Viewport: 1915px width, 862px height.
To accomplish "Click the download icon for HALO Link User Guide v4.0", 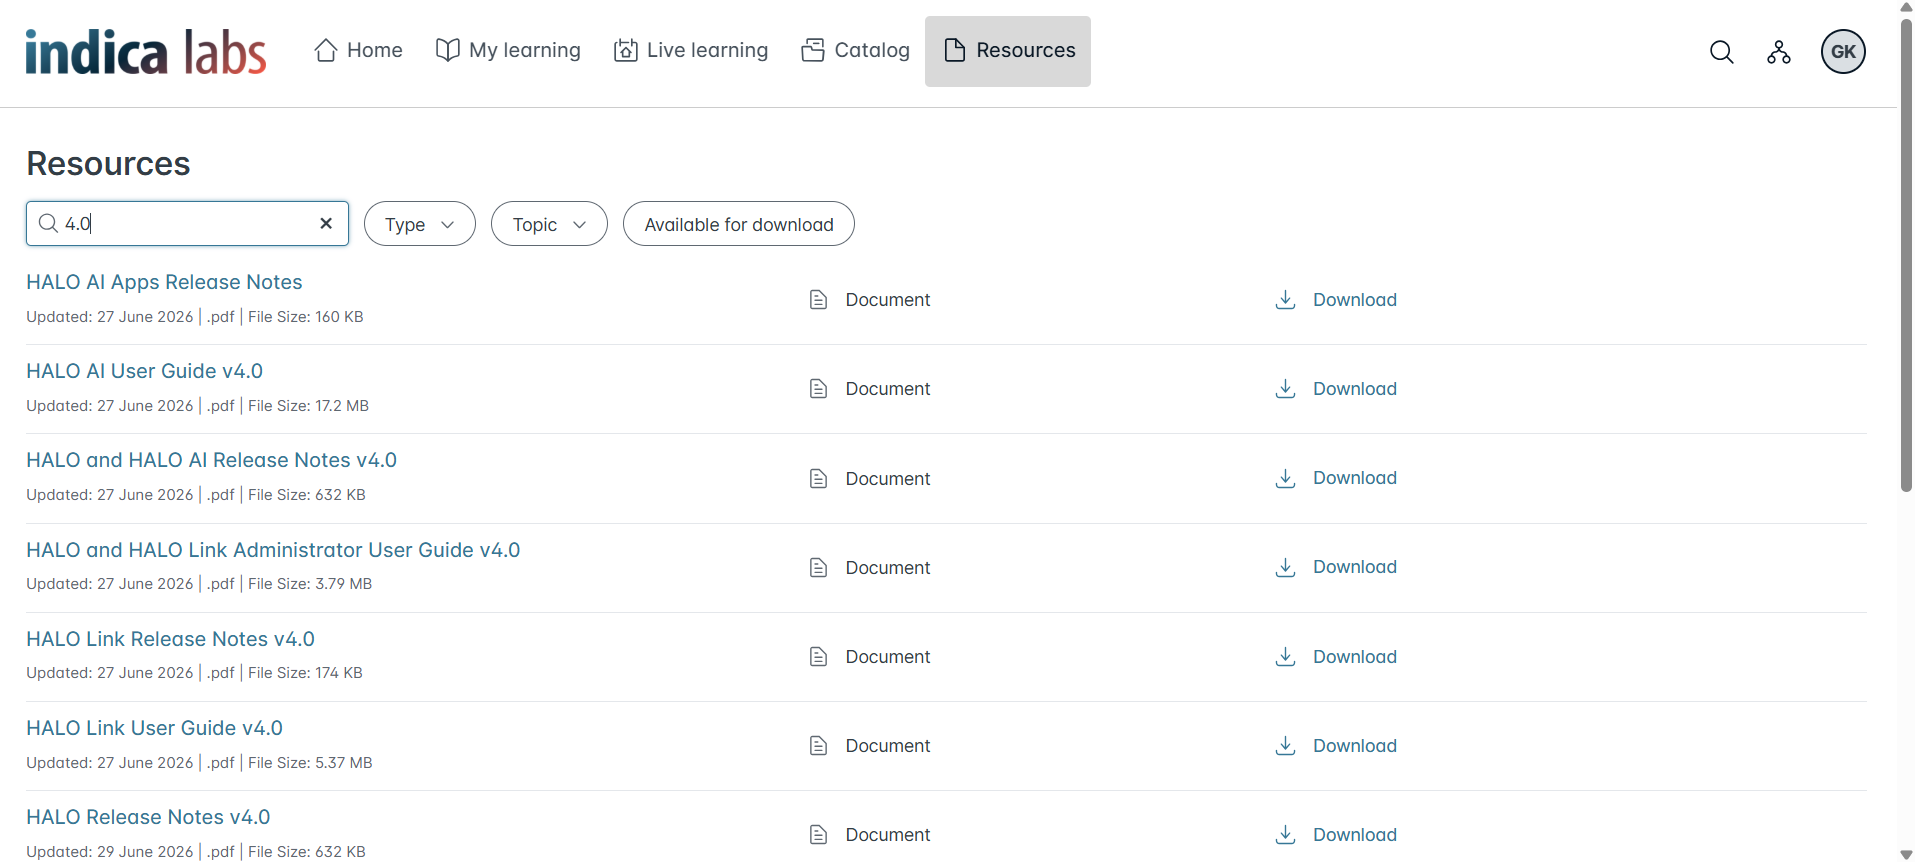I will (x=1286, y=746).
